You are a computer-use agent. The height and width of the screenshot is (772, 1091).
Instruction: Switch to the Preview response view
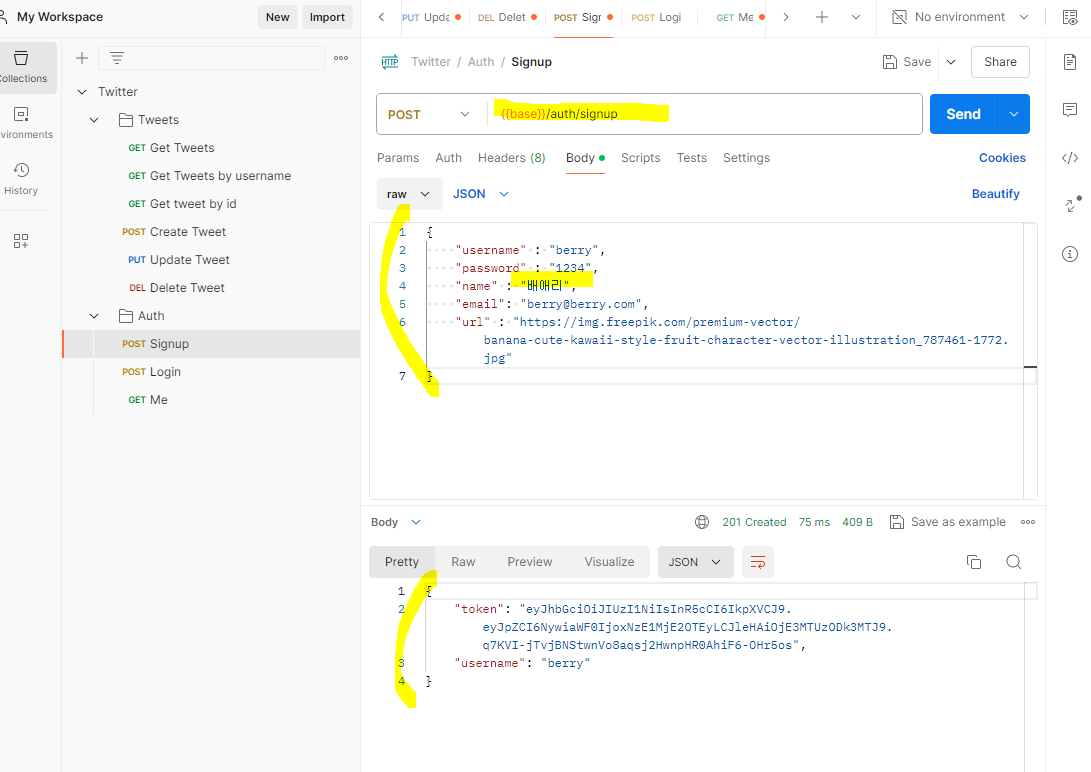click(x=529, y=562)
